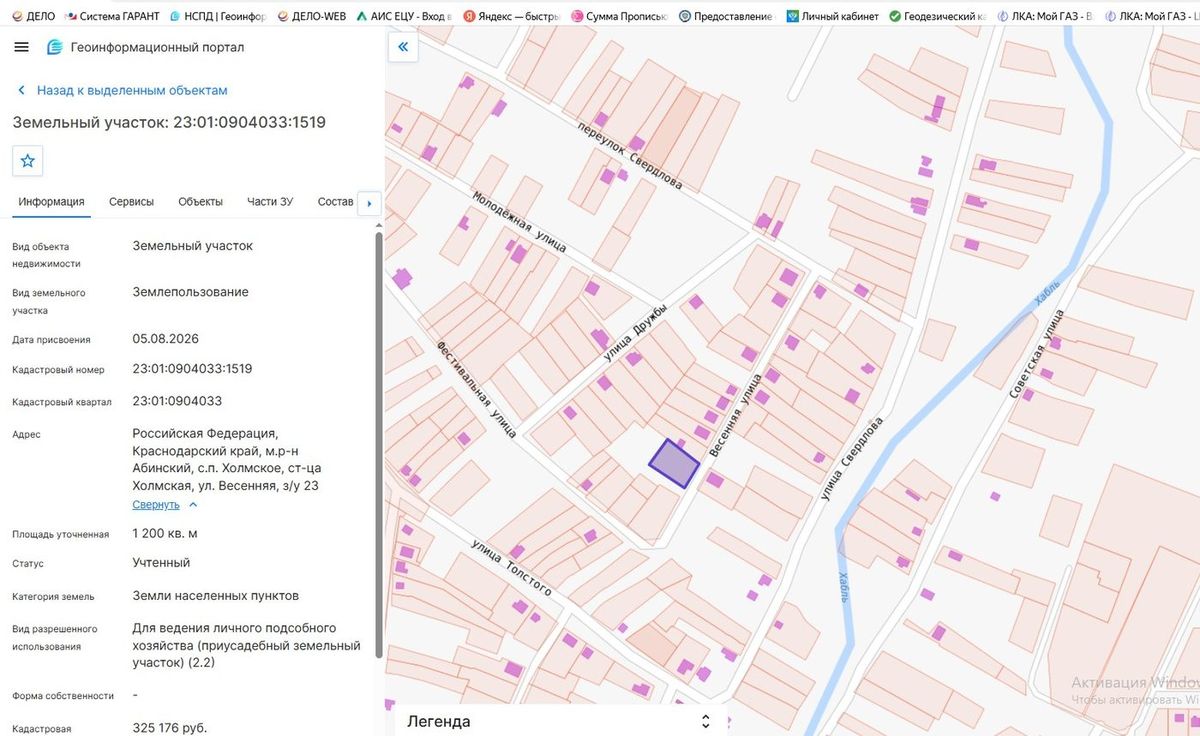Open the Предоставление bookmark
1200x736 pixels.
[x=726, y=16]
